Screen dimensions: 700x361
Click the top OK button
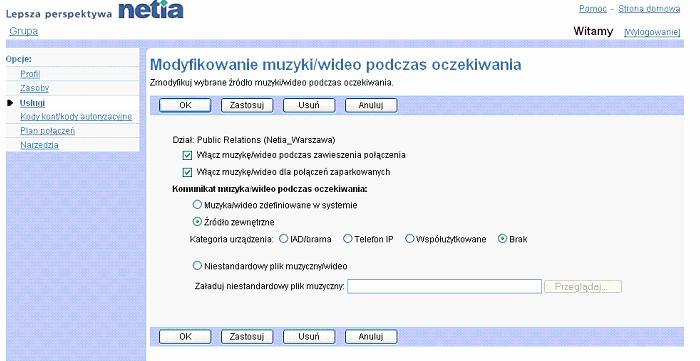185,105
